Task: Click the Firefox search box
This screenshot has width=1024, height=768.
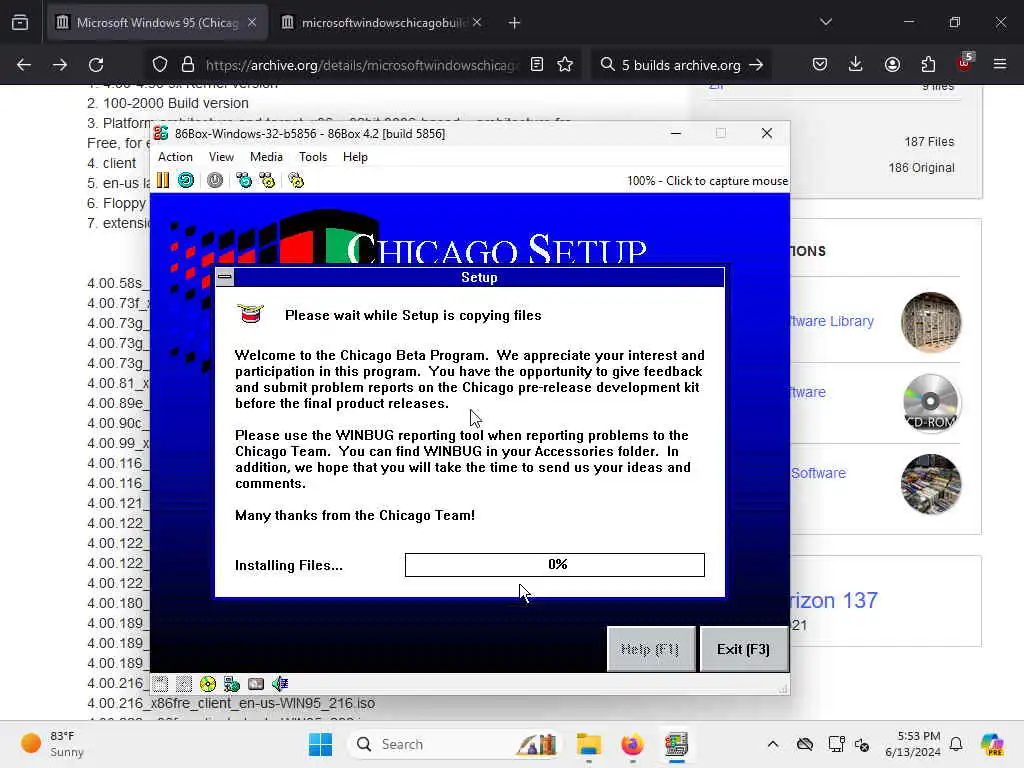Action: 681,65
